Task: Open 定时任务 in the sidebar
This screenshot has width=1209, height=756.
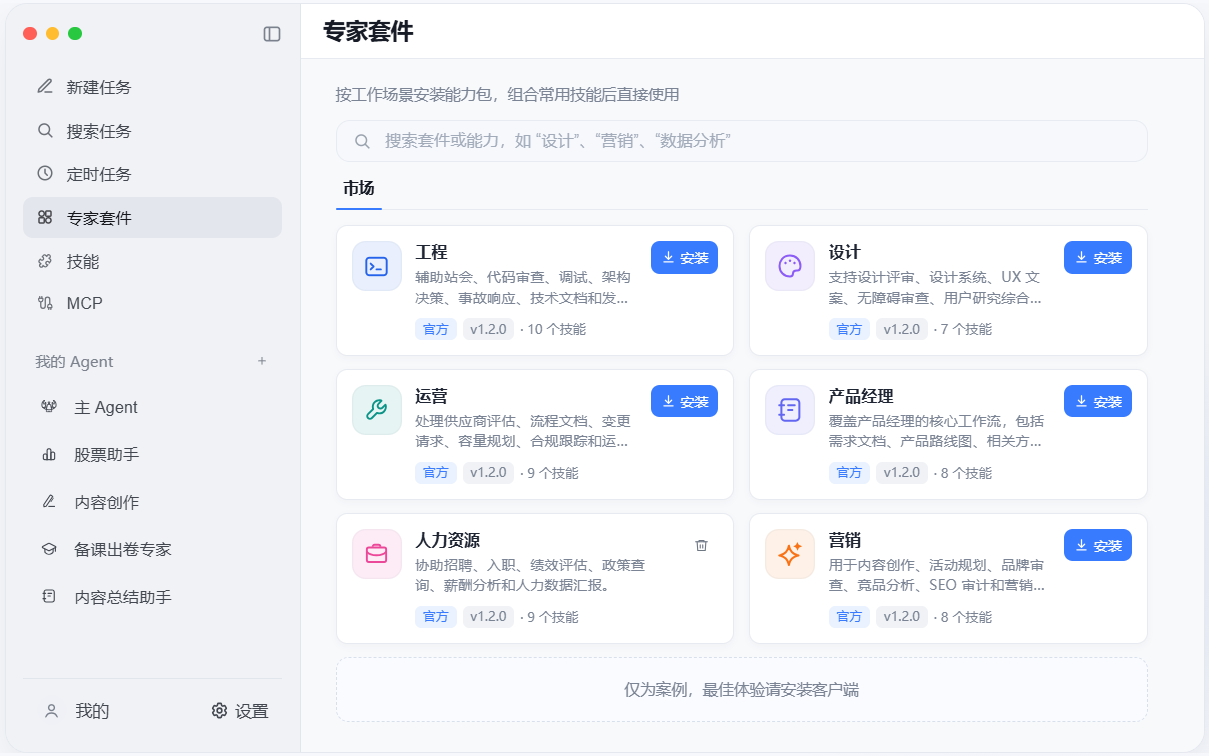Action: click(x=152, y=174)
